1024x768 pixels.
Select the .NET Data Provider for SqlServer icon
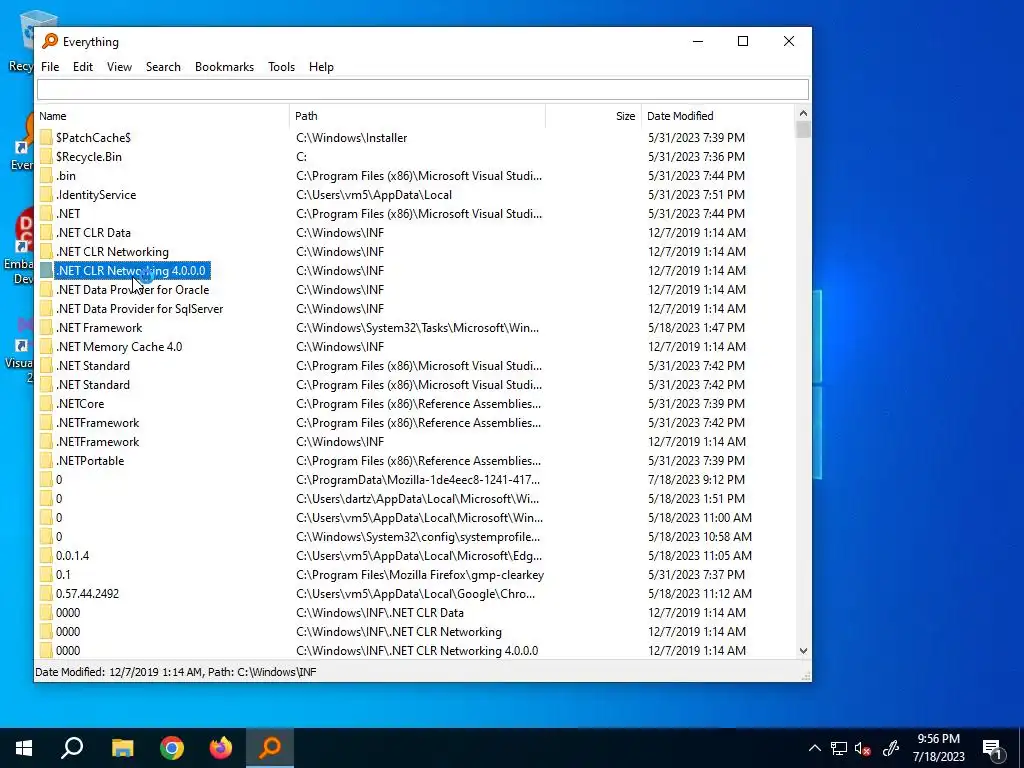point(46,308)
